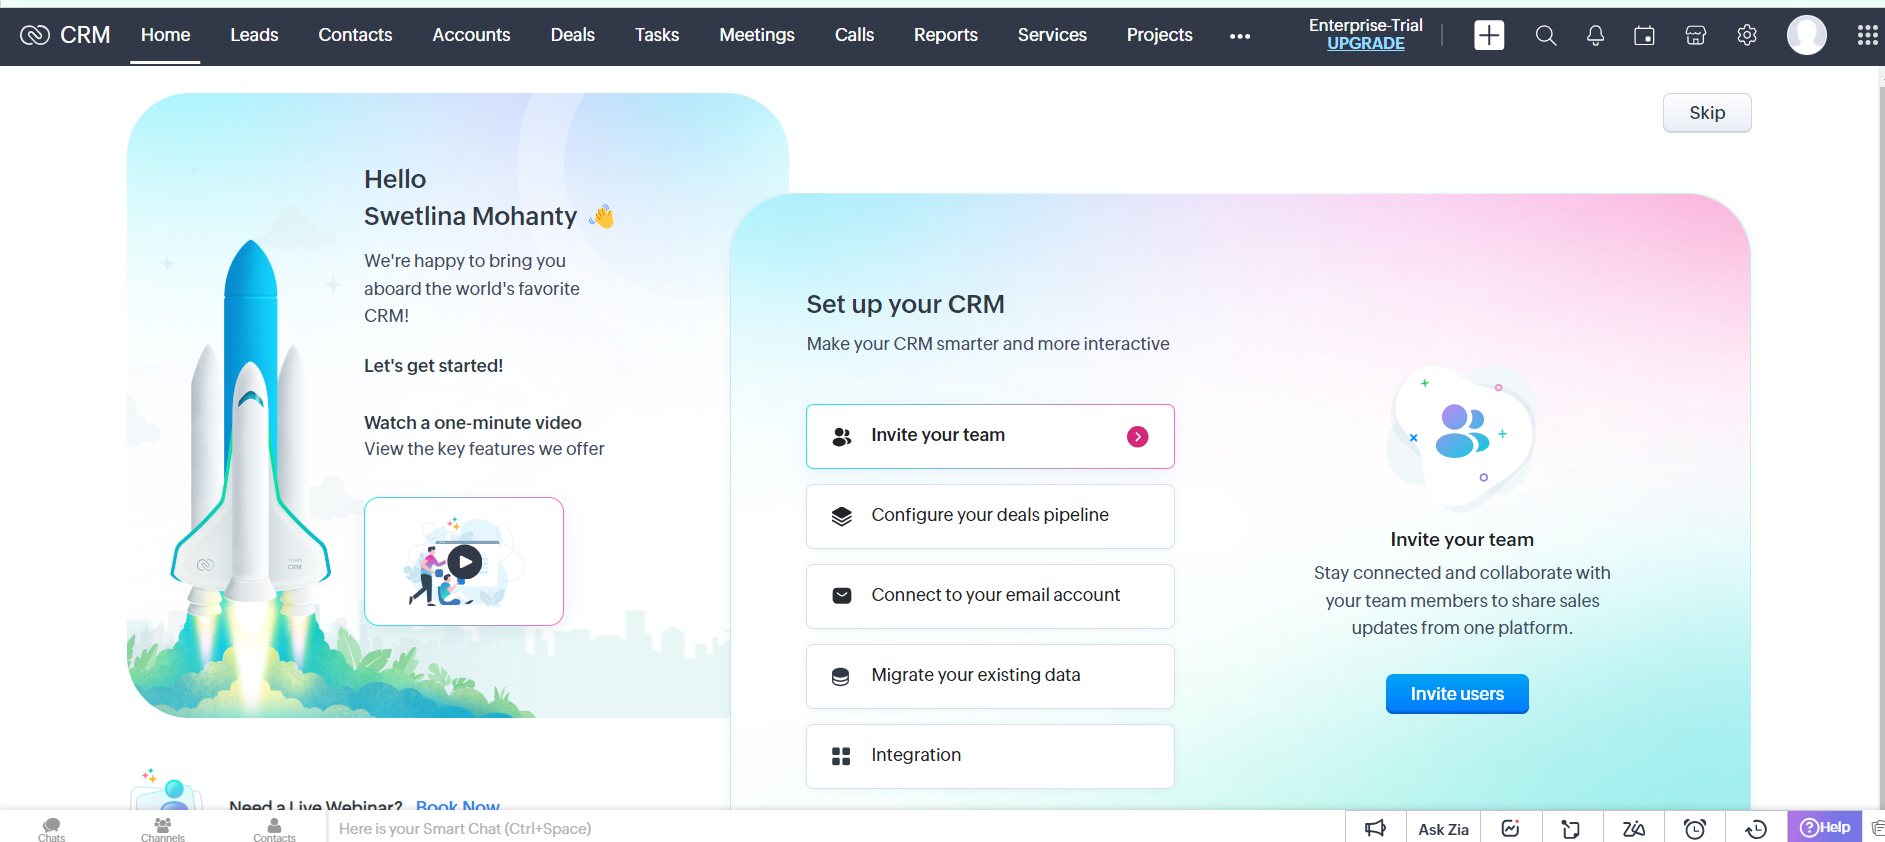The height and width of the screenshot is (842, 1885).
Task: Open the marketplace store icon
Action: click(x=1696, y=36)
